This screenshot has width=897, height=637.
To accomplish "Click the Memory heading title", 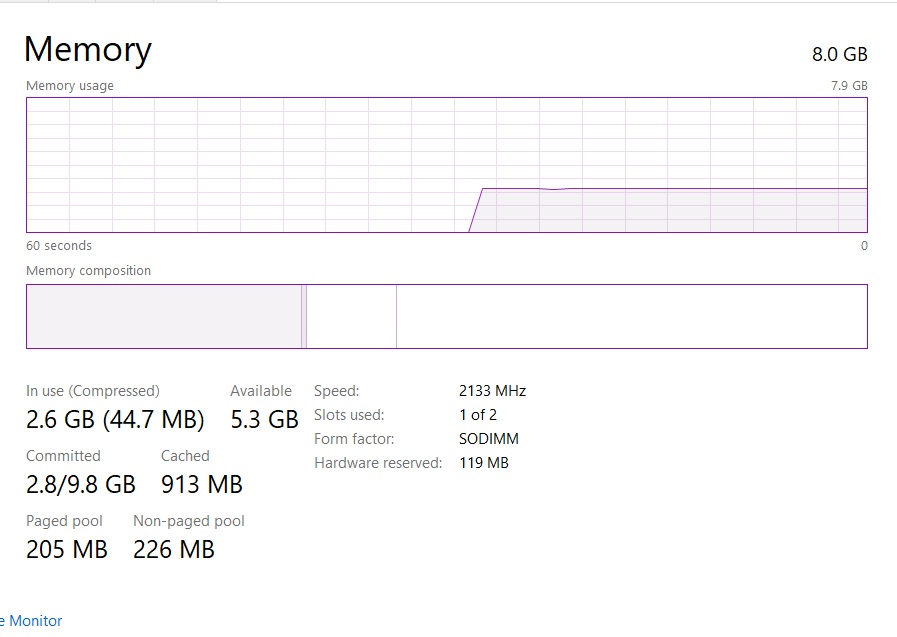I will 88,49.
